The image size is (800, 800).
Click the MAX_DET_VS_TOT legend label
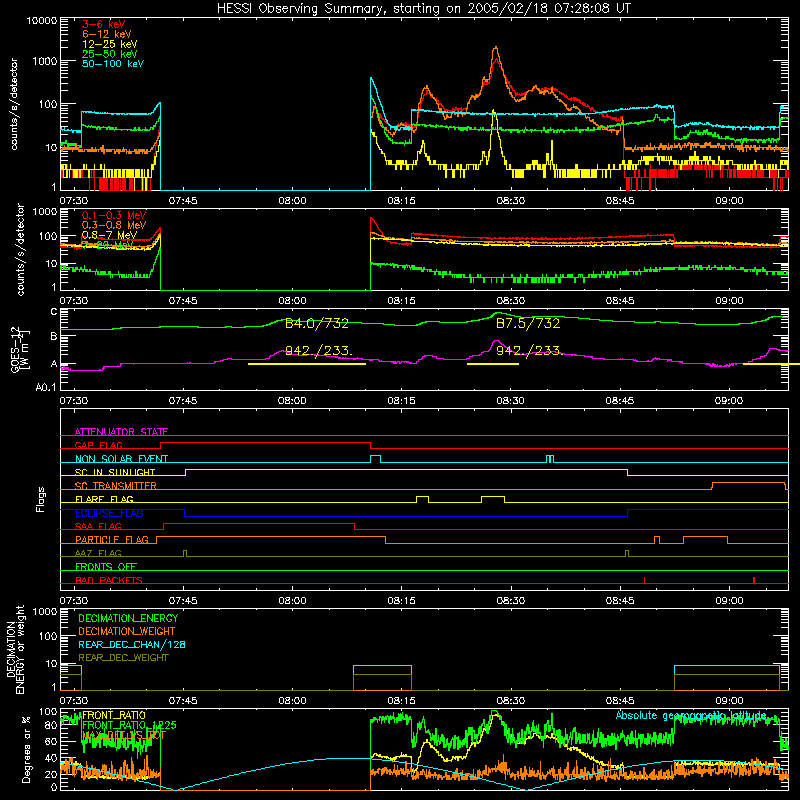pos(124,735)
